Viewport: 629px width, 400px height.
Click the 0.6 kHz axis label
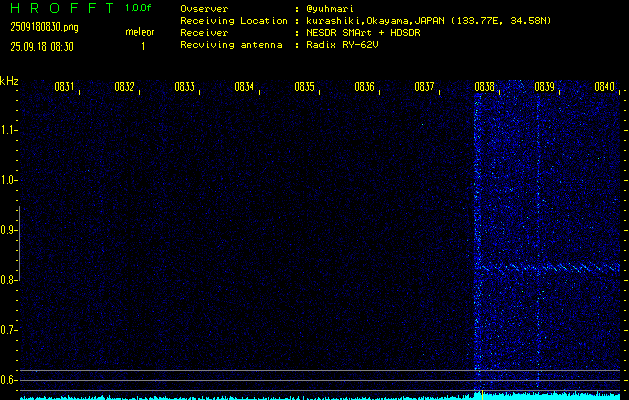coord(8,380)
